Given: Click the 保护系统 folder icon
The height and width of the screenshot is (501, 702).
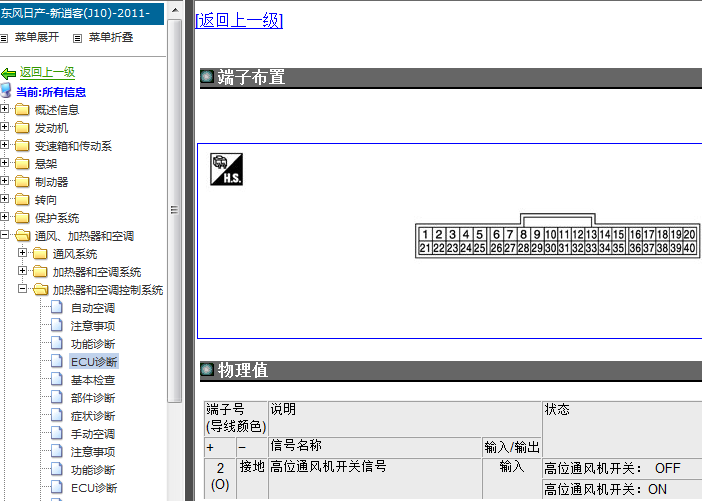Looking at the screenshot, I should click(22, 217).
